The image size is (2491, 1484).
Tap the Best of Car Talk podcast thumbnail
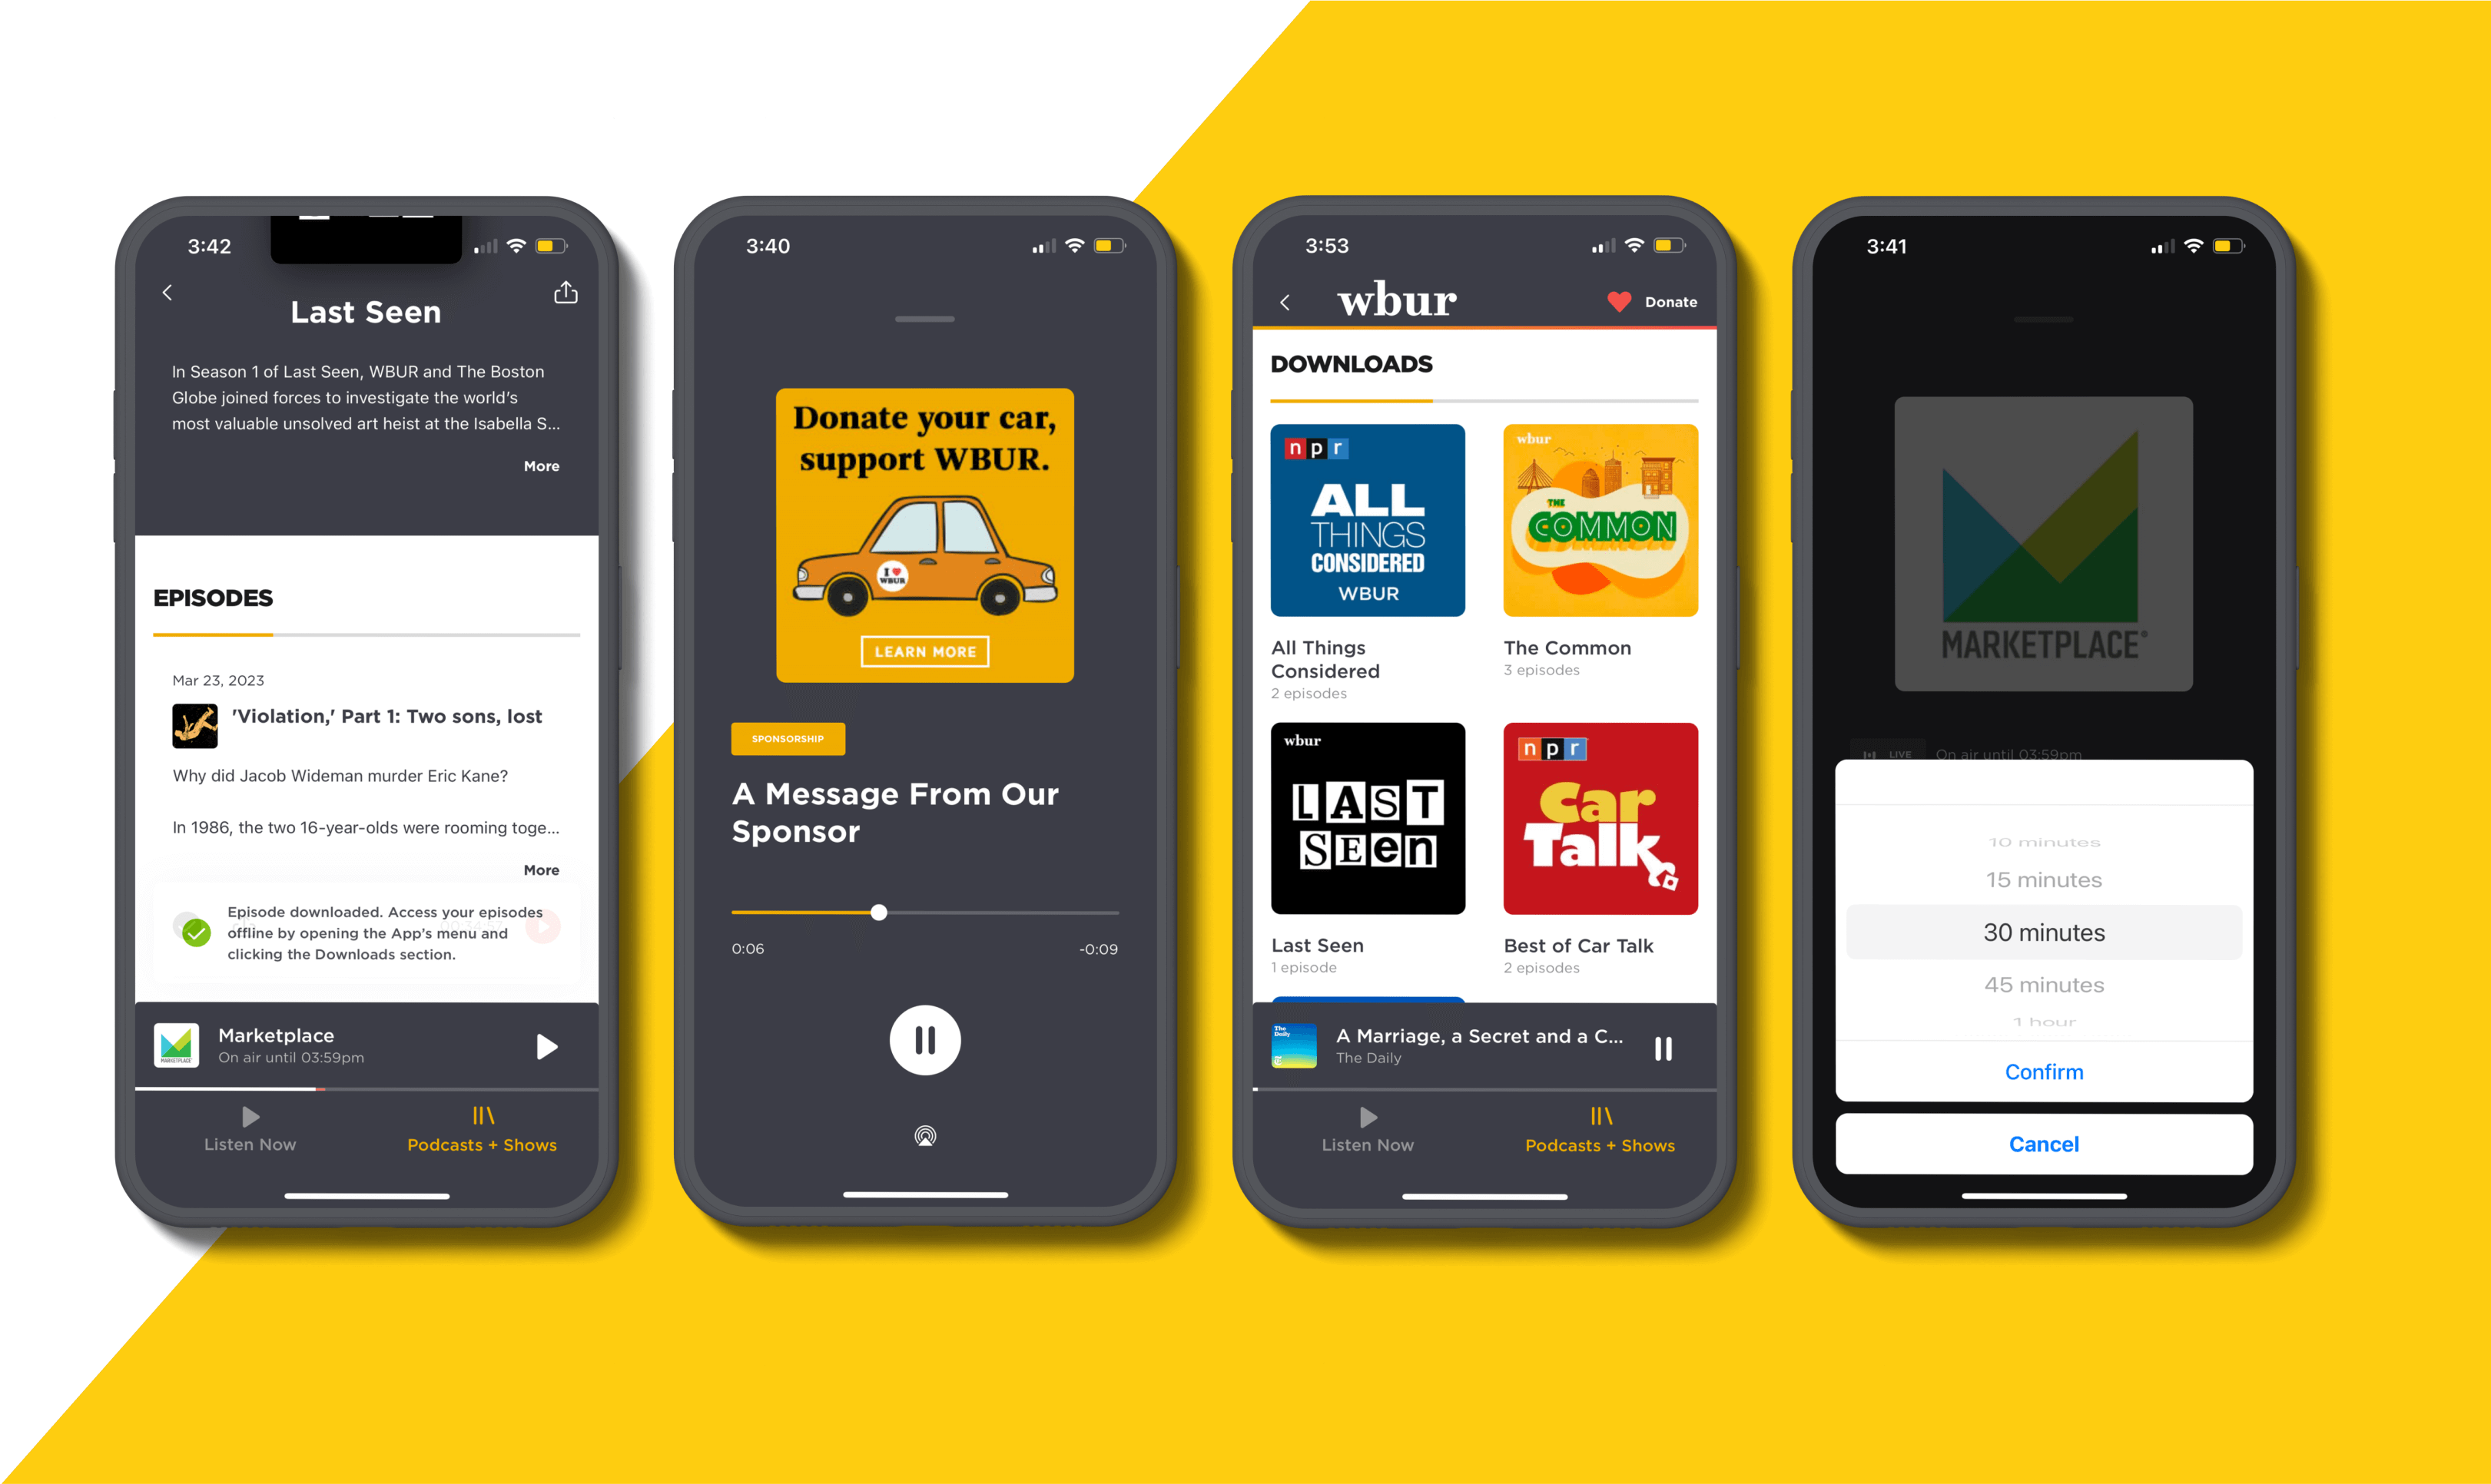point(1590,822)
